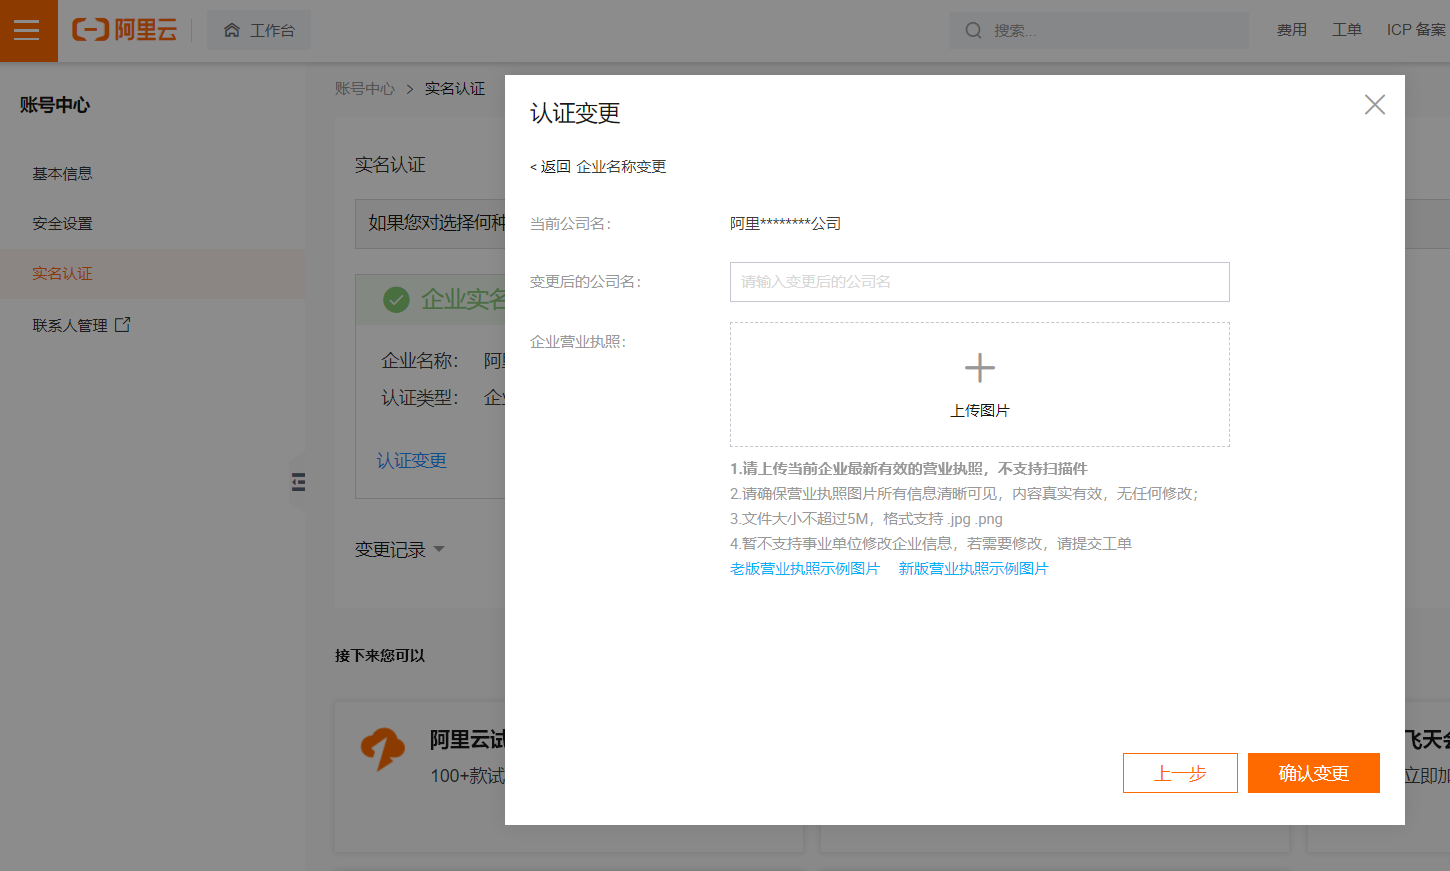Go to 账号中心 breadcrumb
This screenshot has height=871, width=1450.
point(365,88)
